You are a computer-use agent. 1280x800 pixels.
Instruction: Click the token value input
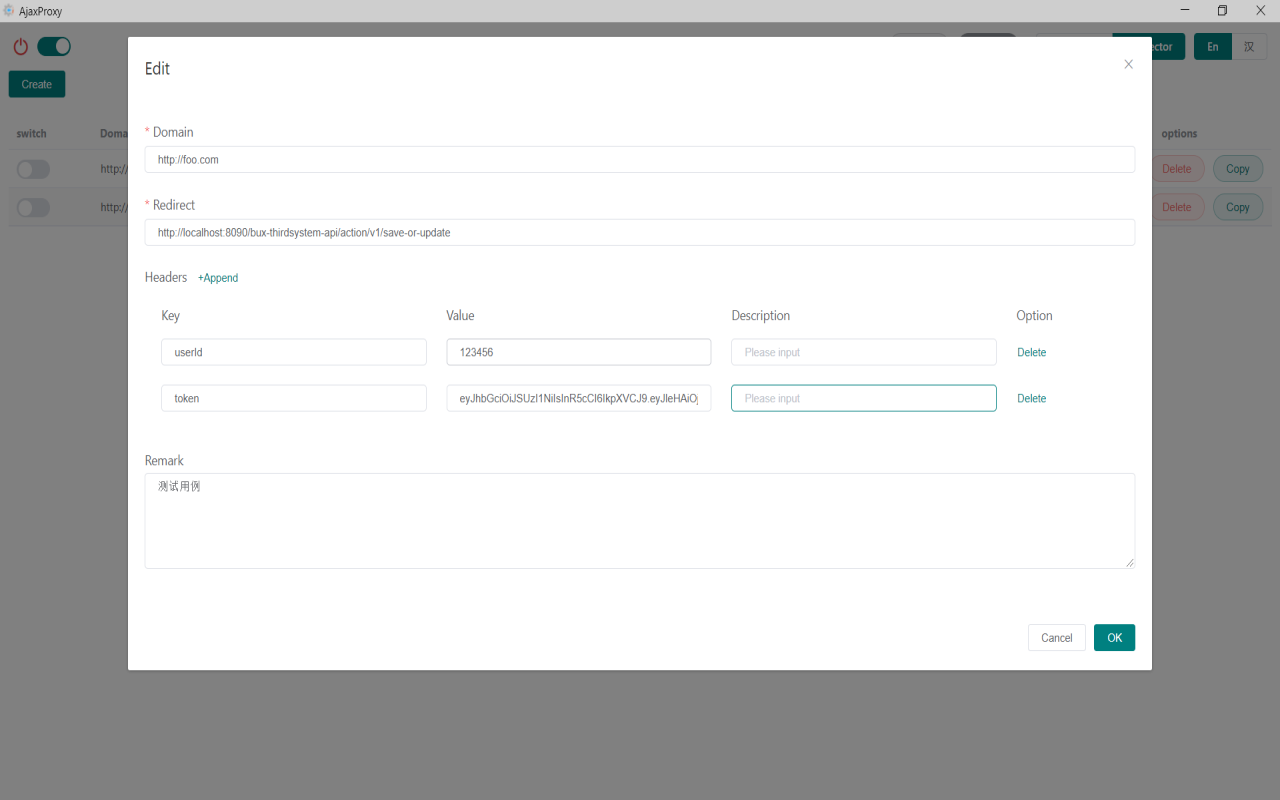[579, 398]
